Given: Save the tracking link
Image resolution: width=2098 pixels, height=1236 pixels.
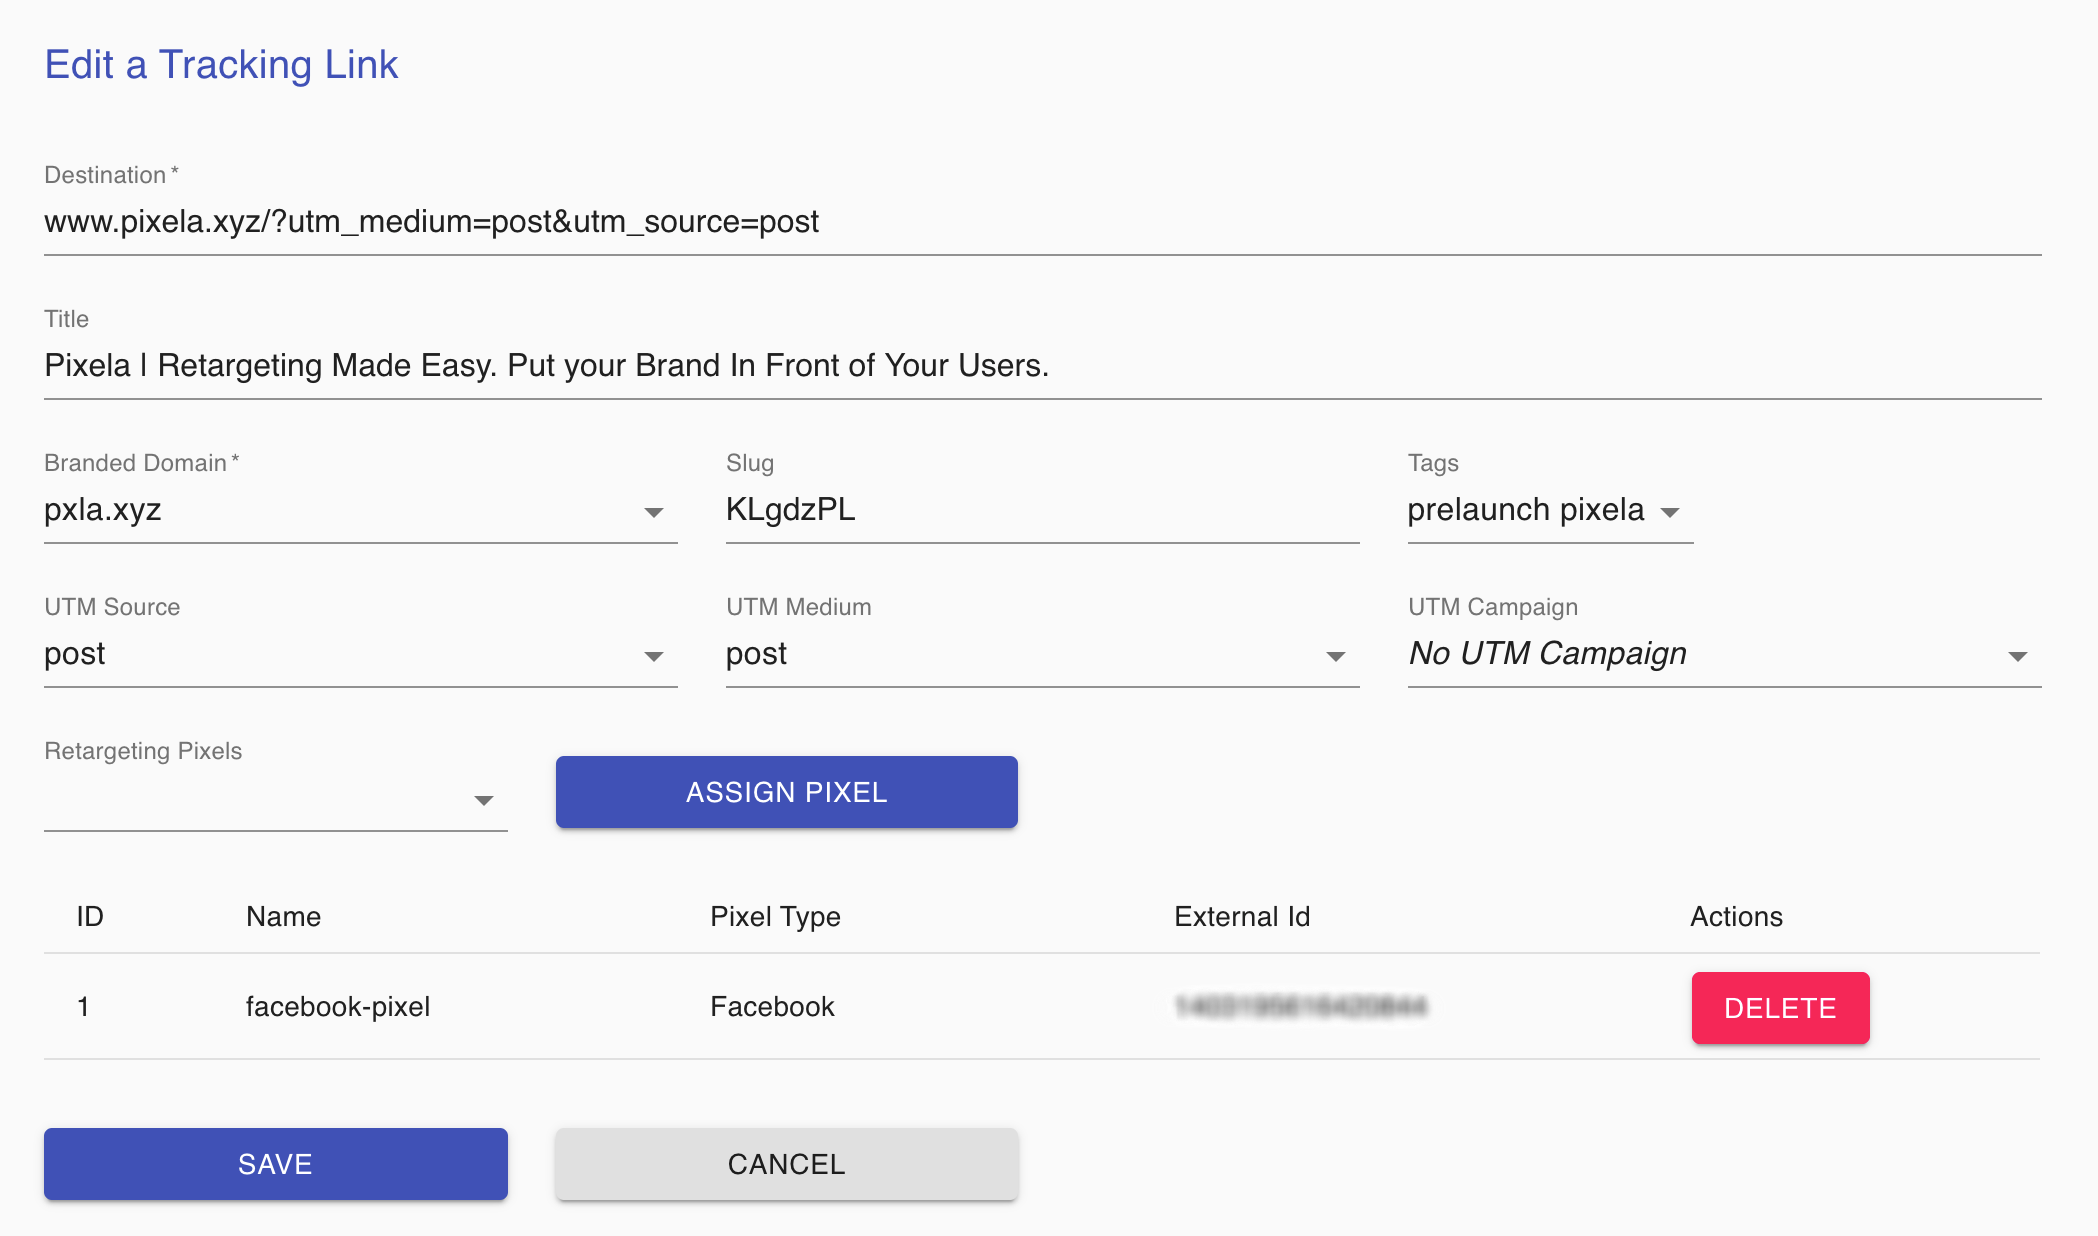Looking at the screenshot, I should click(275, 1164).
